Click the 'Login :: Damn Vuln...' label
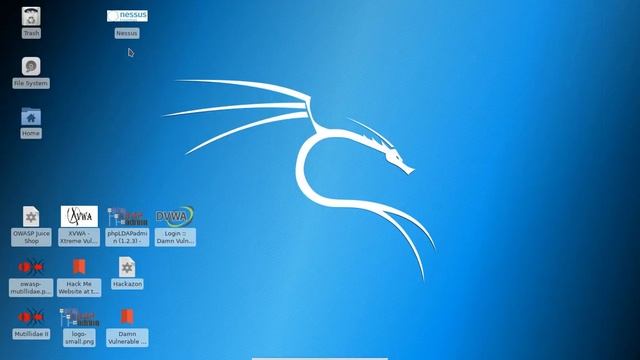This screenshot has width=640, height=360. [175, 237]
